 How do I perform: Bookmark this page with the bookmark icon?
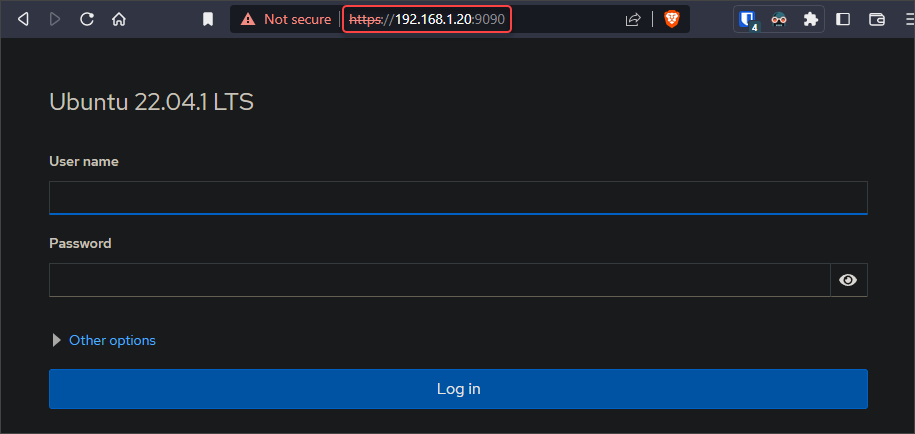coord(208,20)
